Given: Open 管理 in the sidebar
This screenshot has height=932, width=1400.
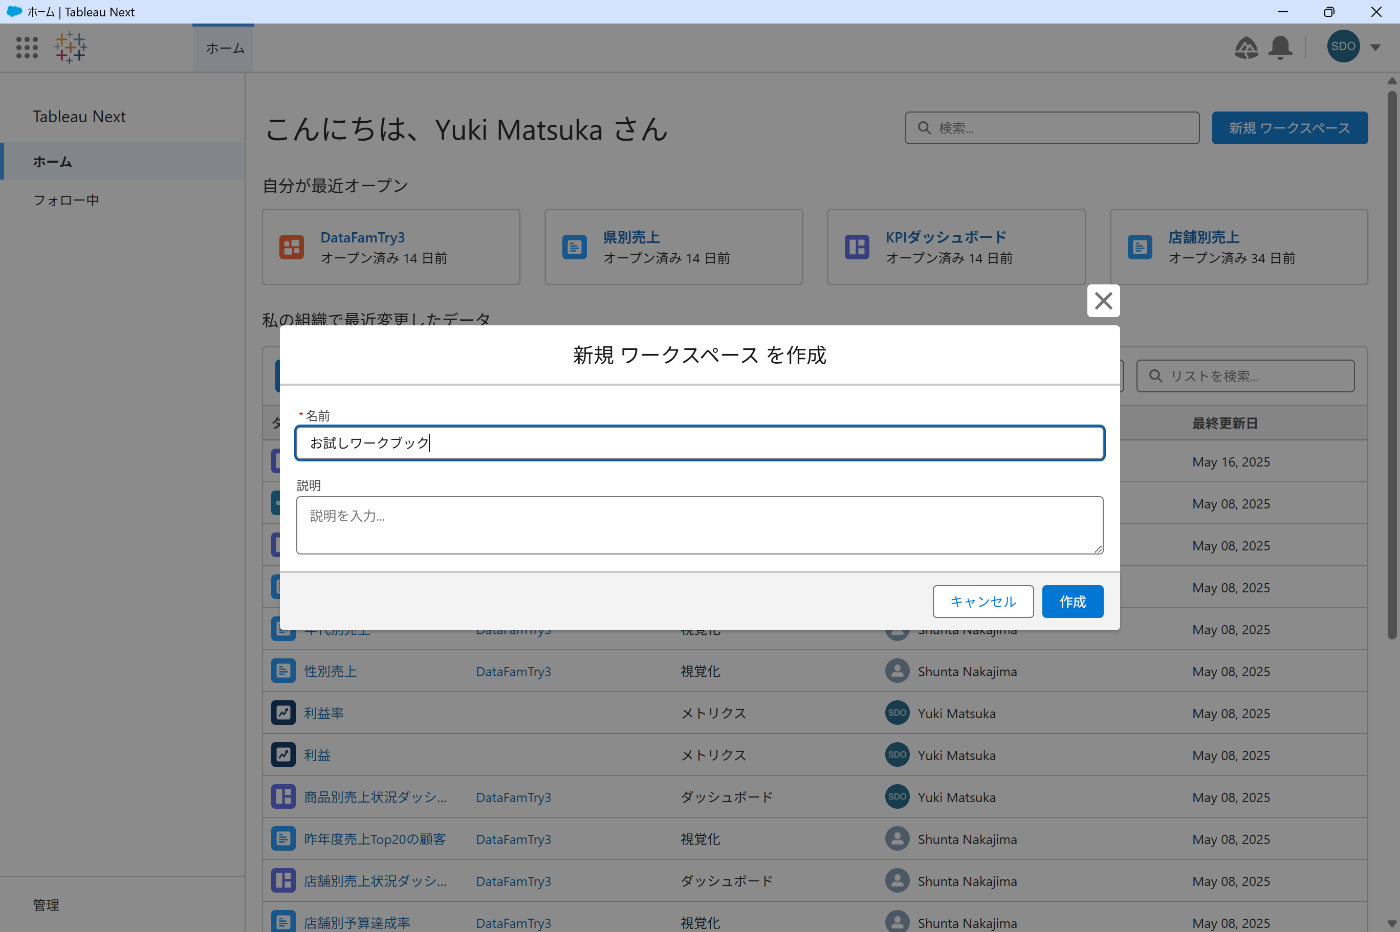Looking at the screenshot, I should pos(46,905).
